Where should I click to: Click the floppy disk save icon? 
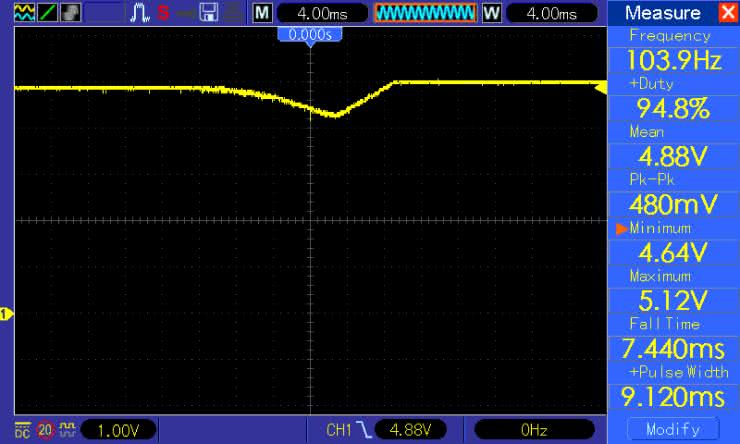click(x=209, y=13)
